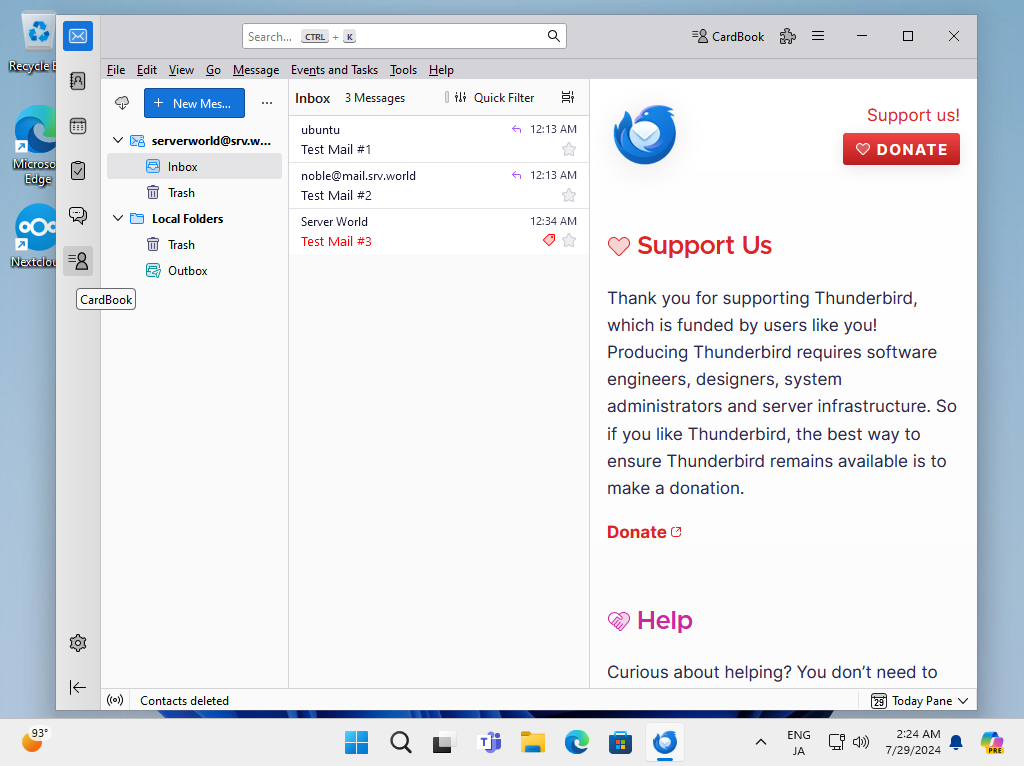Click the replied arrow on Test Mail #1

(x=517, y=129)
